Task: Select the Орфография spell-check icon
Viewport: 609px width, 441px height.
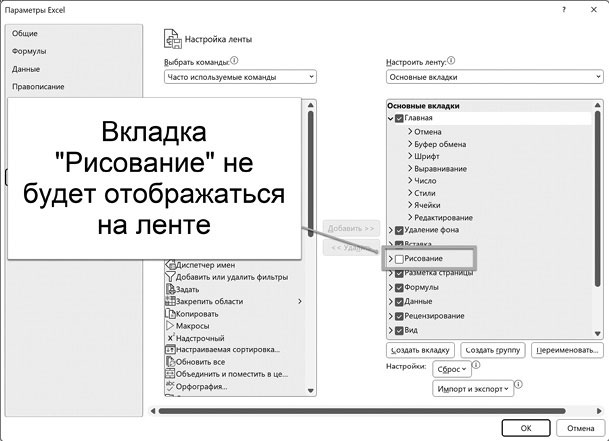Action: (x=170, y=386)
